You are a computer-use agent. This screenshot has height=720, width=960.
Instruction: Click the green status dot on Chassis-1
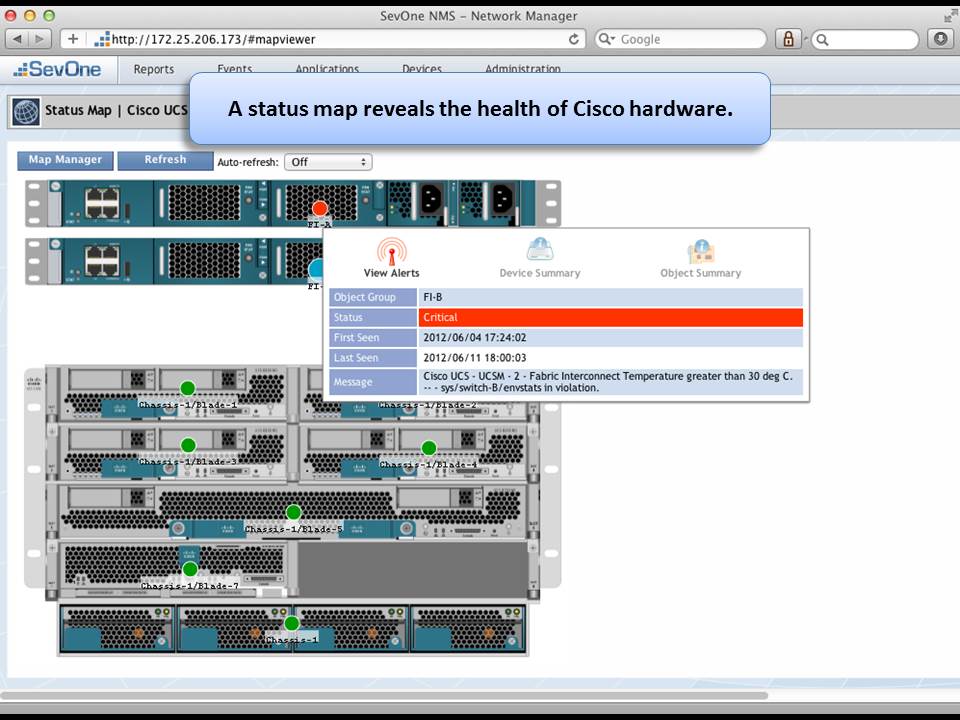291,621
